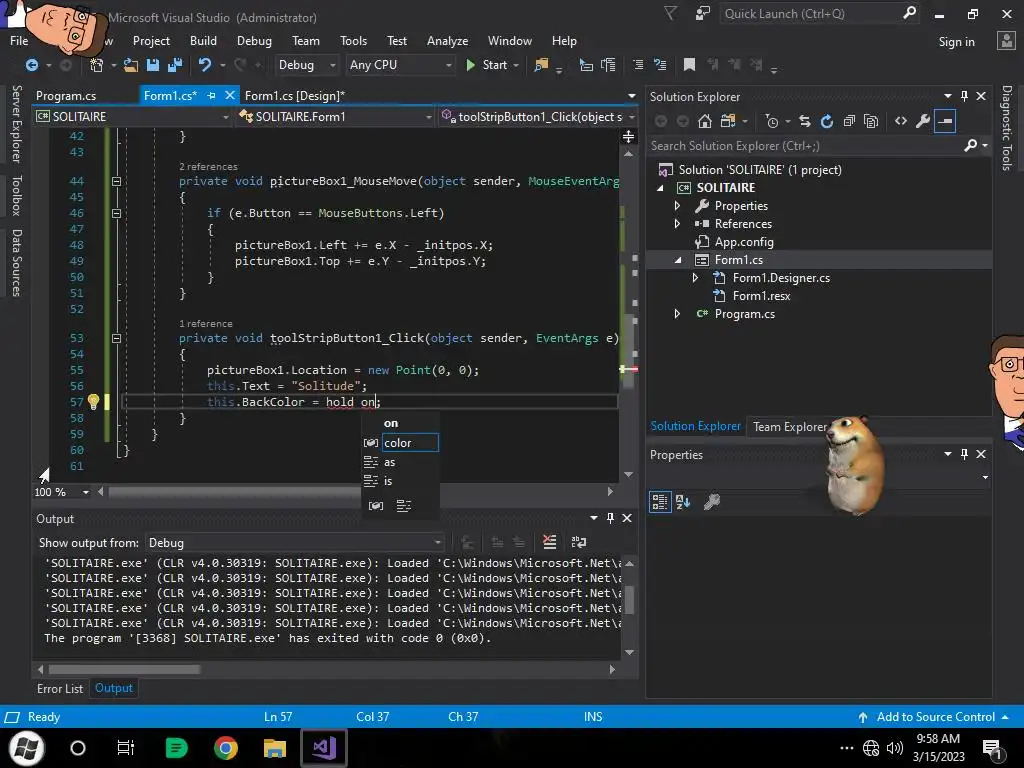Refresh Solution Explorer with refresh icon

[x=827, y=121]
